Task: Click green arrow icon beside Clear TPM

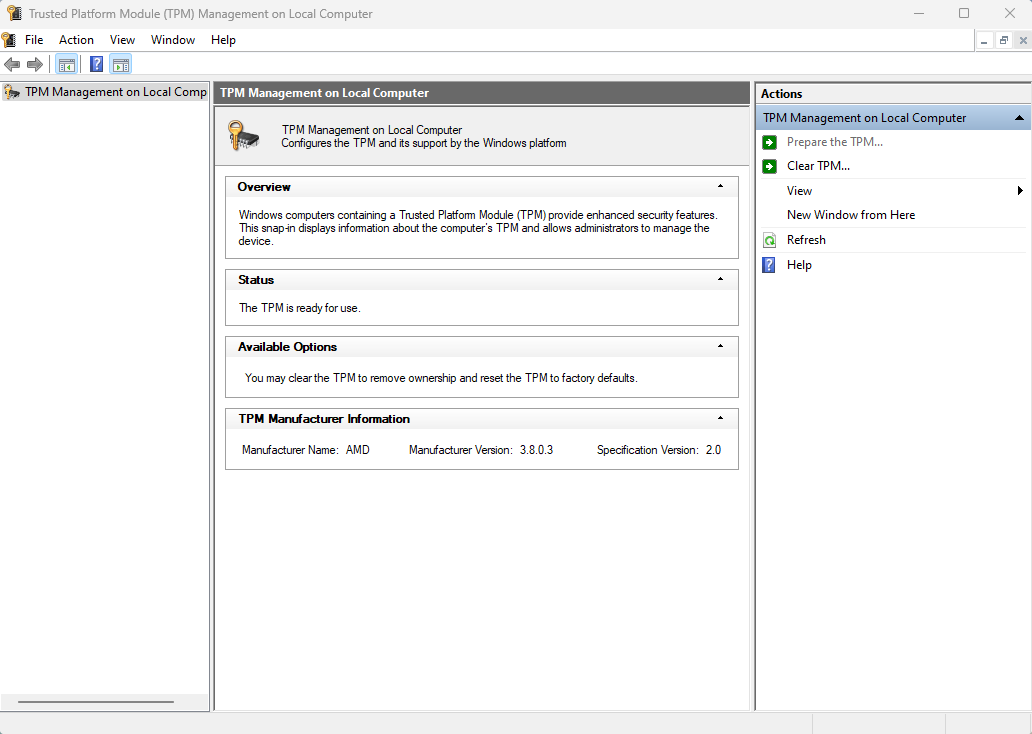Action: (x=769, y=167)
